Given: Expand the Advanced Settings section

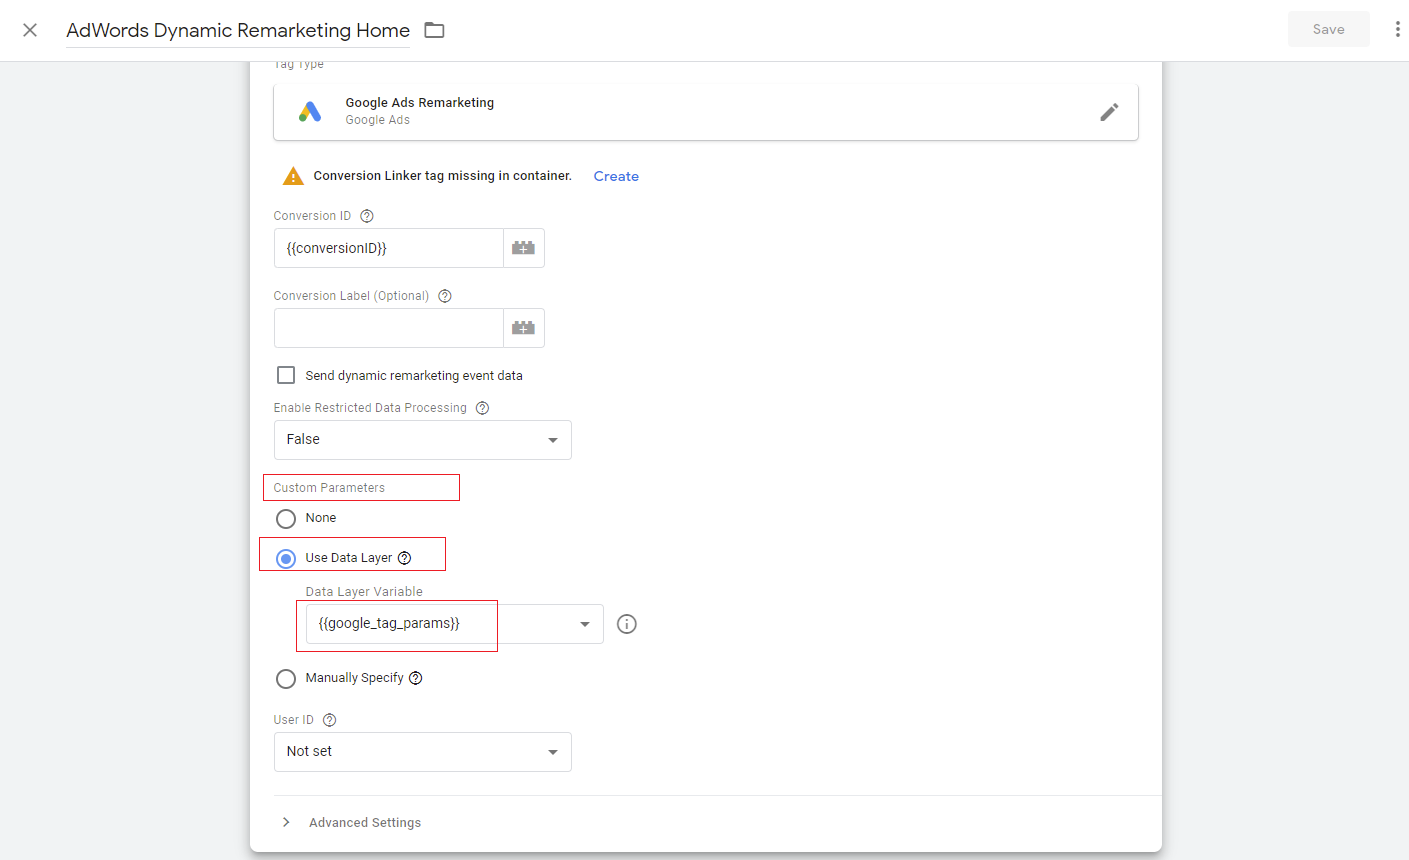Looking at the screenshot, I should pos(364,822).
